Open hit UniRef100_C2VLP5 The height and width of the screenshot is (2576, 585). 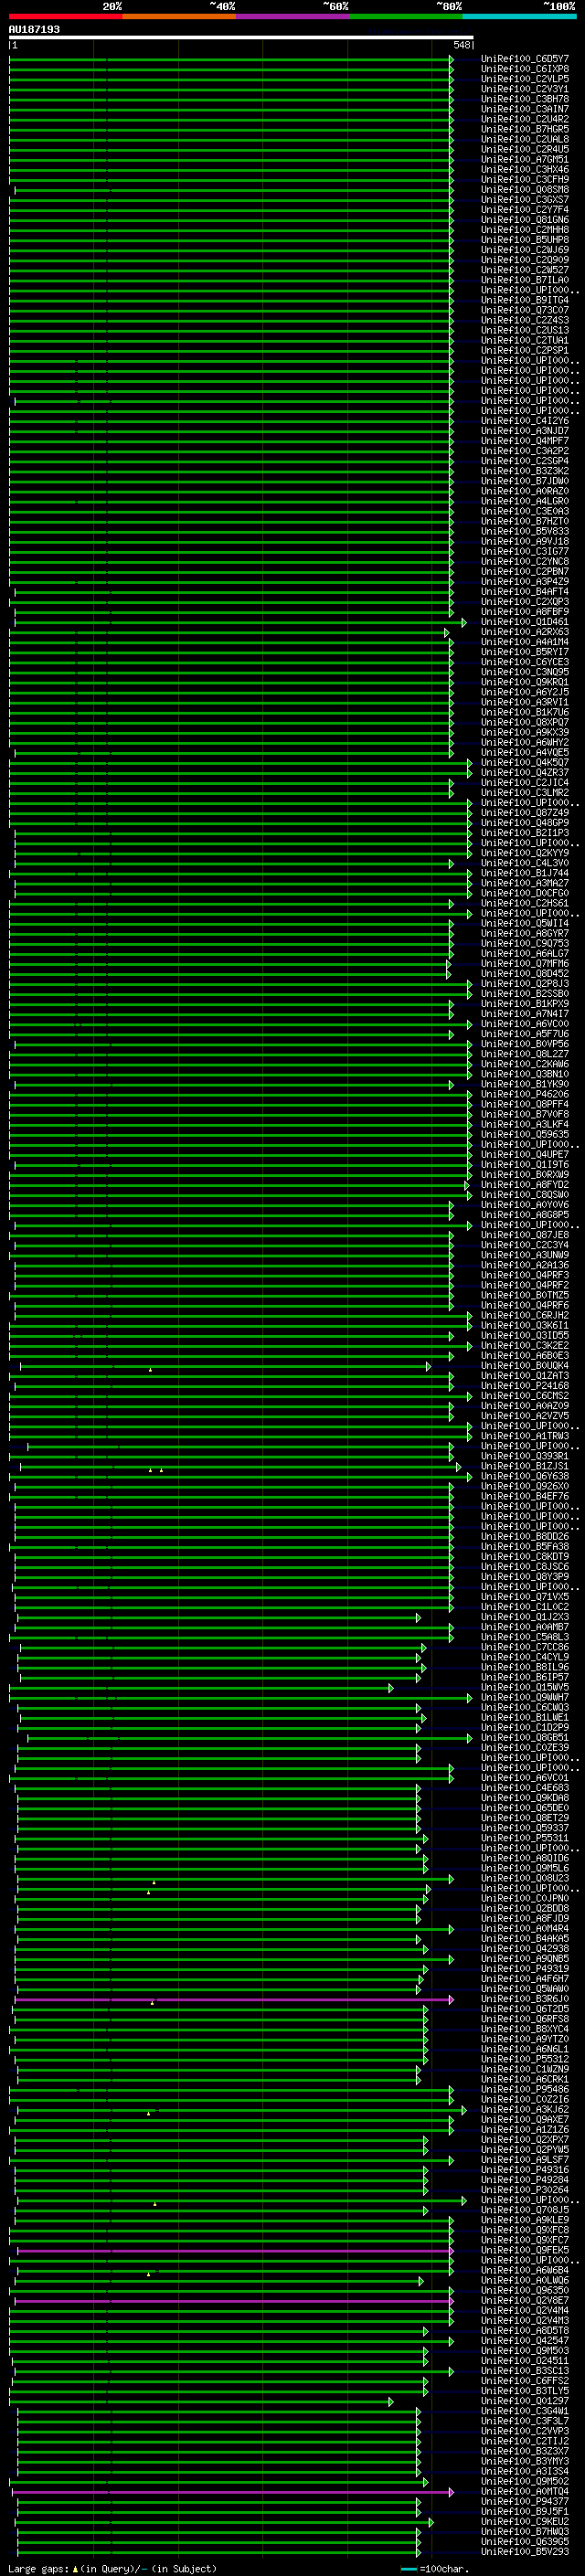pos(525,79)
